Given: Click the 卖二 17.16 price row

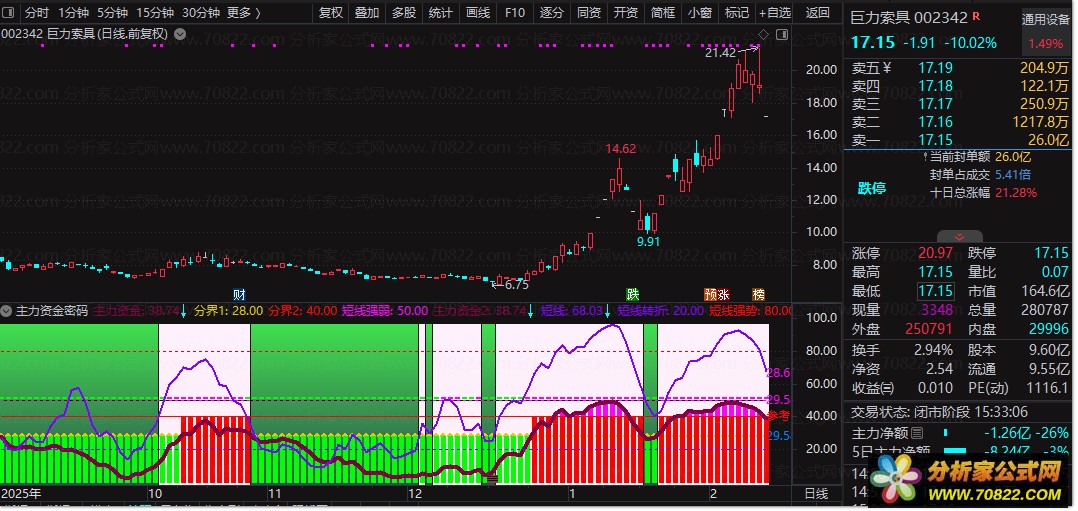Looking at the screenshot, I should pyautogui.click(x=960, y=122).
